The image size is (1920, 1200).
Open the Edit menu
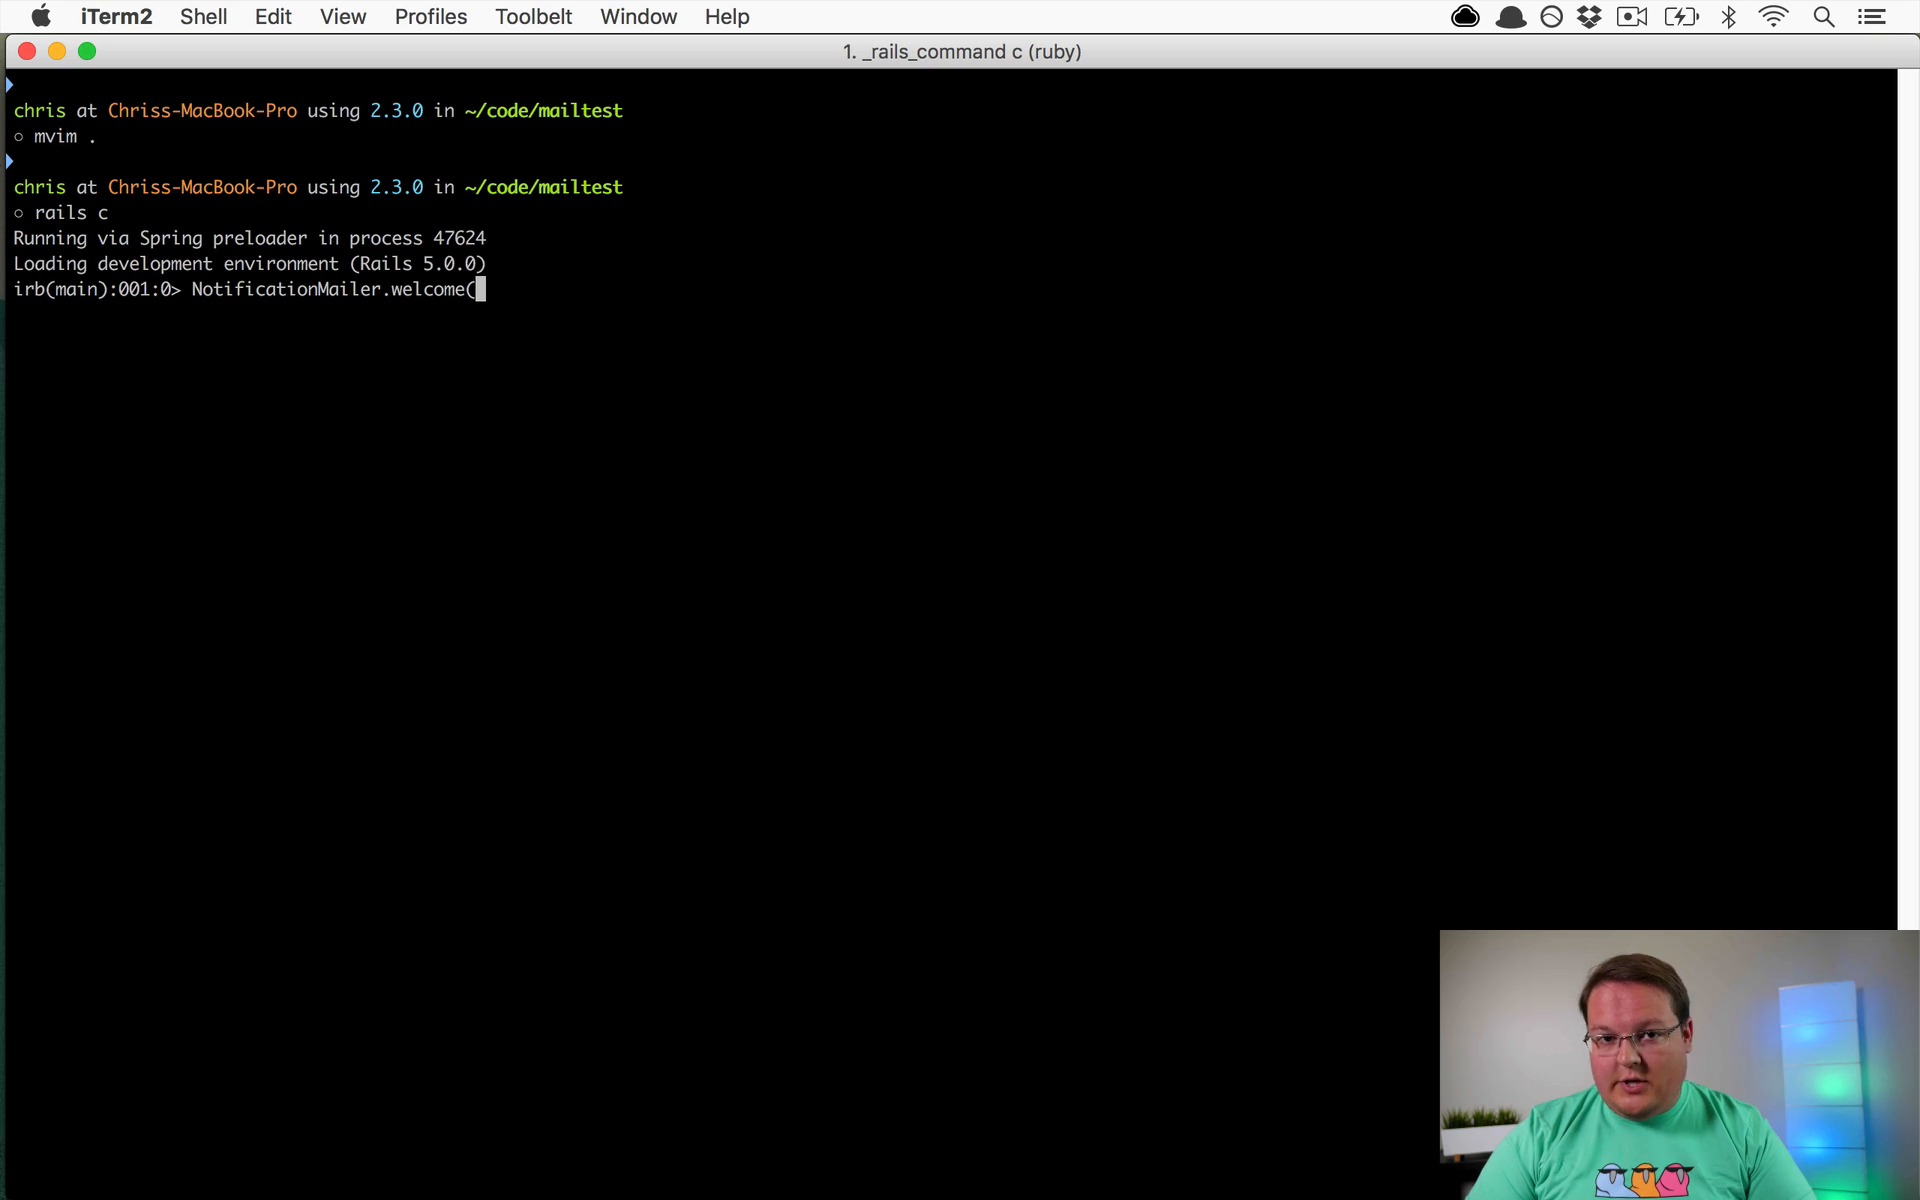(x=273, y=16)
